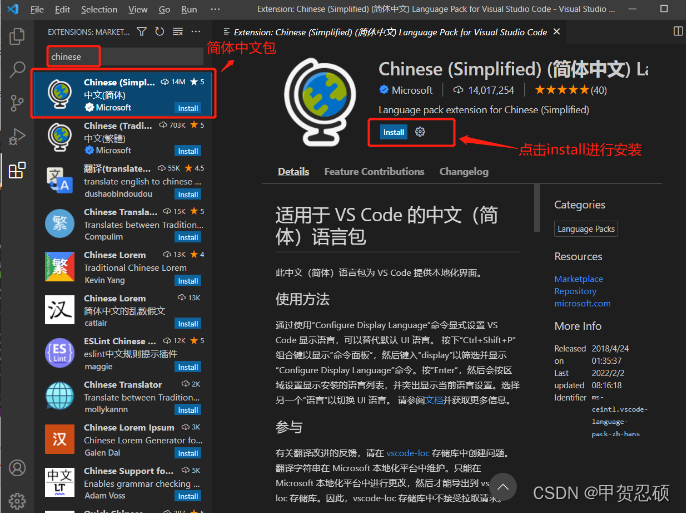Click the Microsoft publisher name in header
The width and height of the screenshot is (686, 513).
(412, 90)
